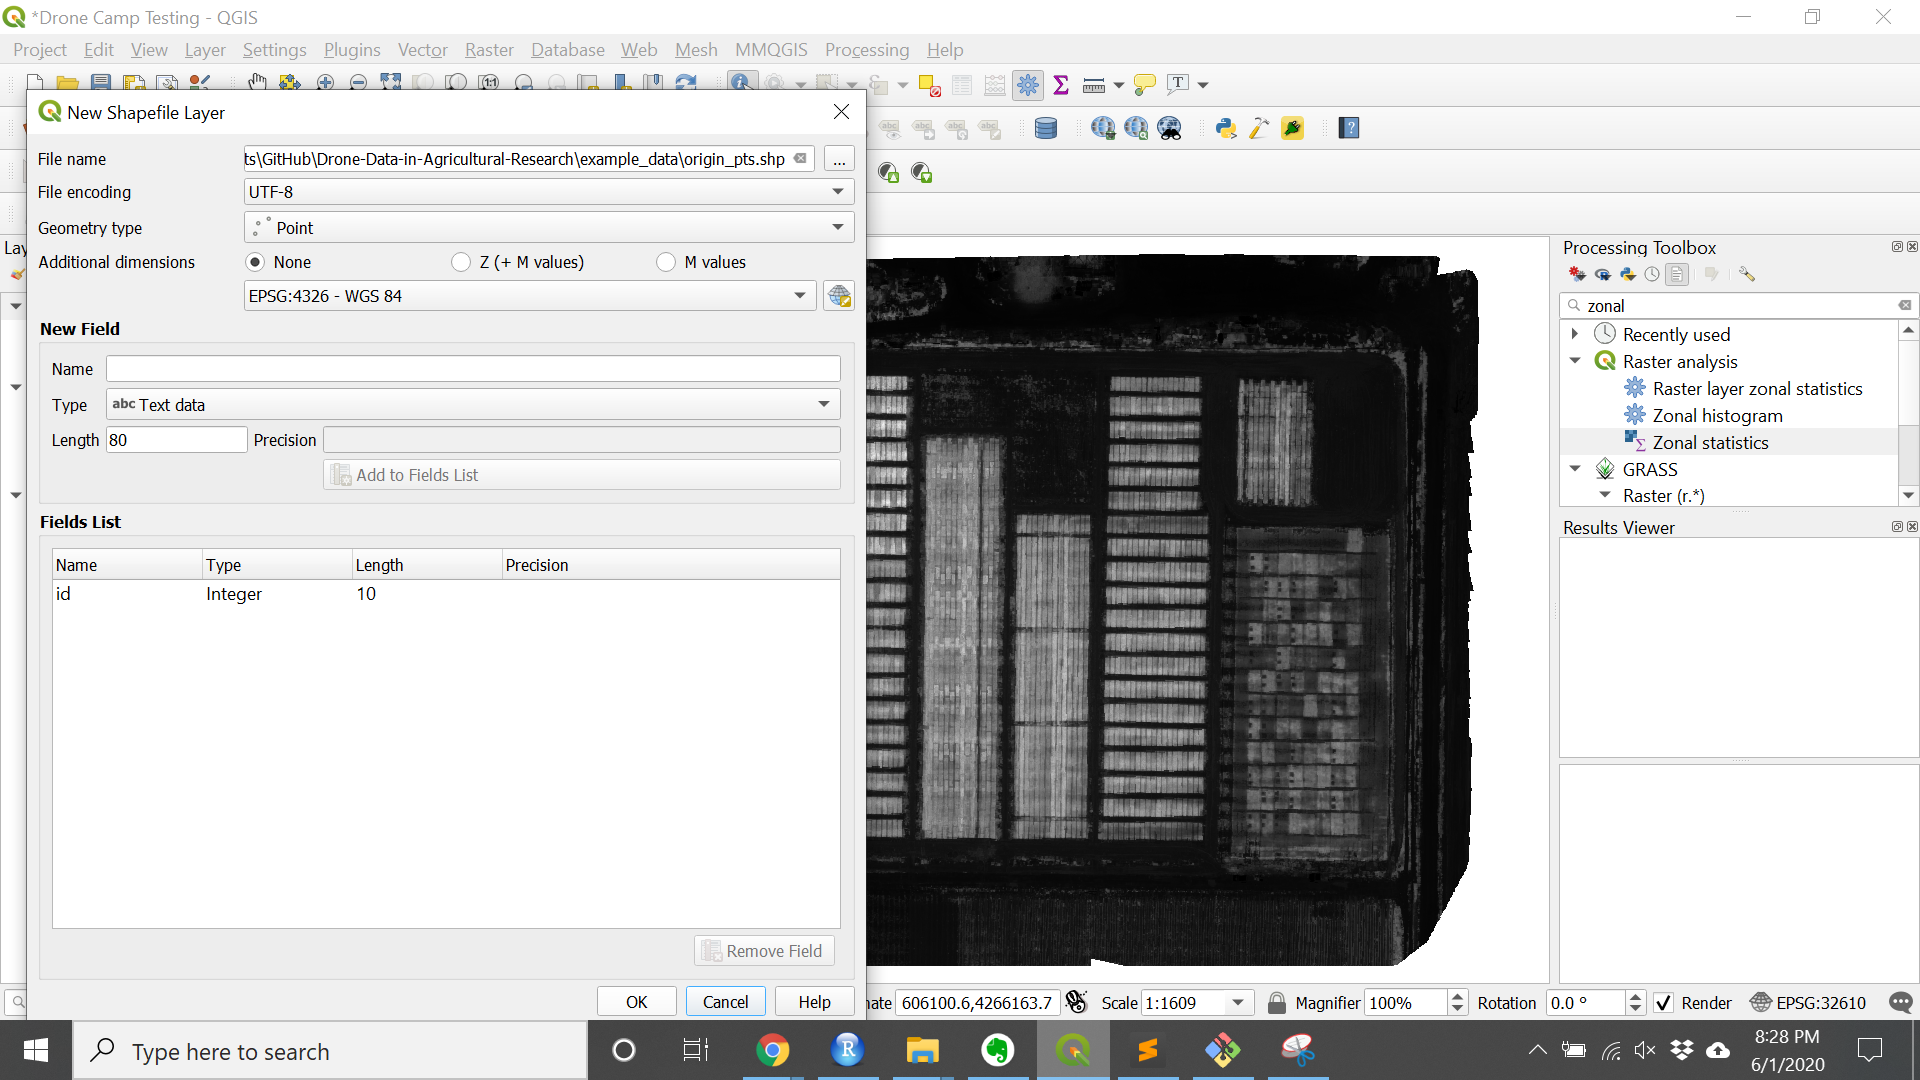The image size is (1920, 1080).
Task: Click the OK button to confirm
Action: (x=637, y=1001)
